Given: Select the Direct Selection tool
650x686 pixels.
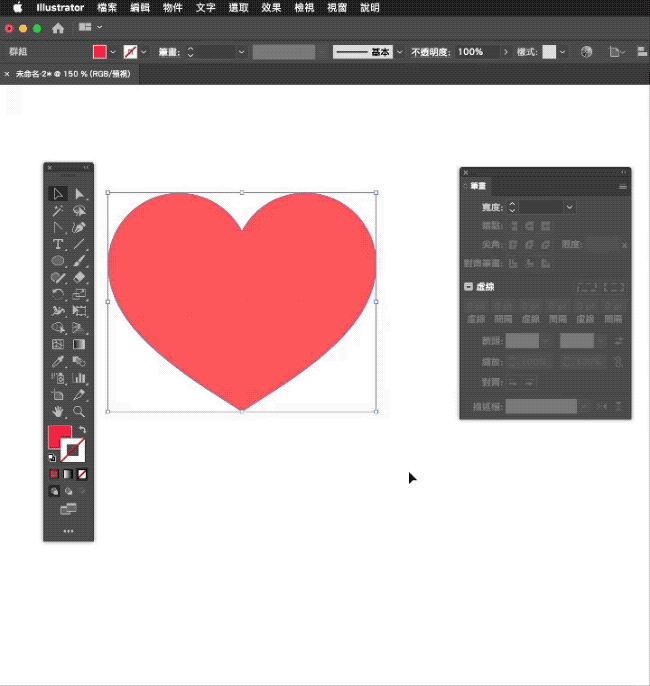Looking at the screenshot, I should tap(79, 194).
